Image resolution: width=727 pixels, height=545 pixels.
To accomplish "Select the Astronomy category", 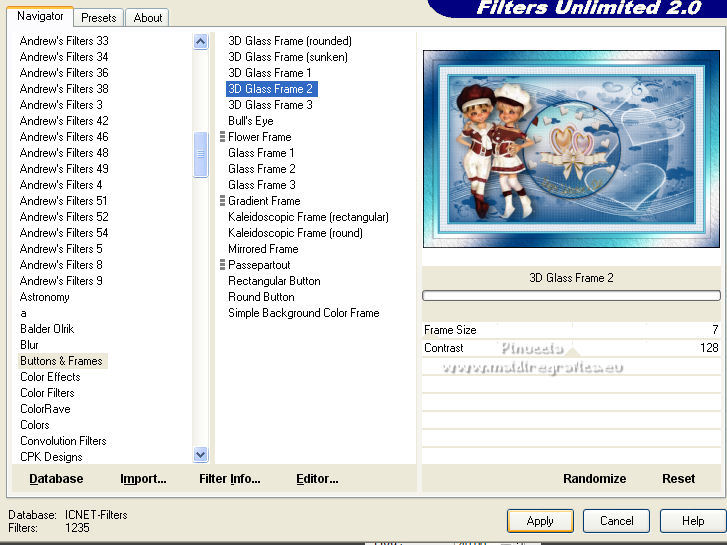I will click(45, 297).
